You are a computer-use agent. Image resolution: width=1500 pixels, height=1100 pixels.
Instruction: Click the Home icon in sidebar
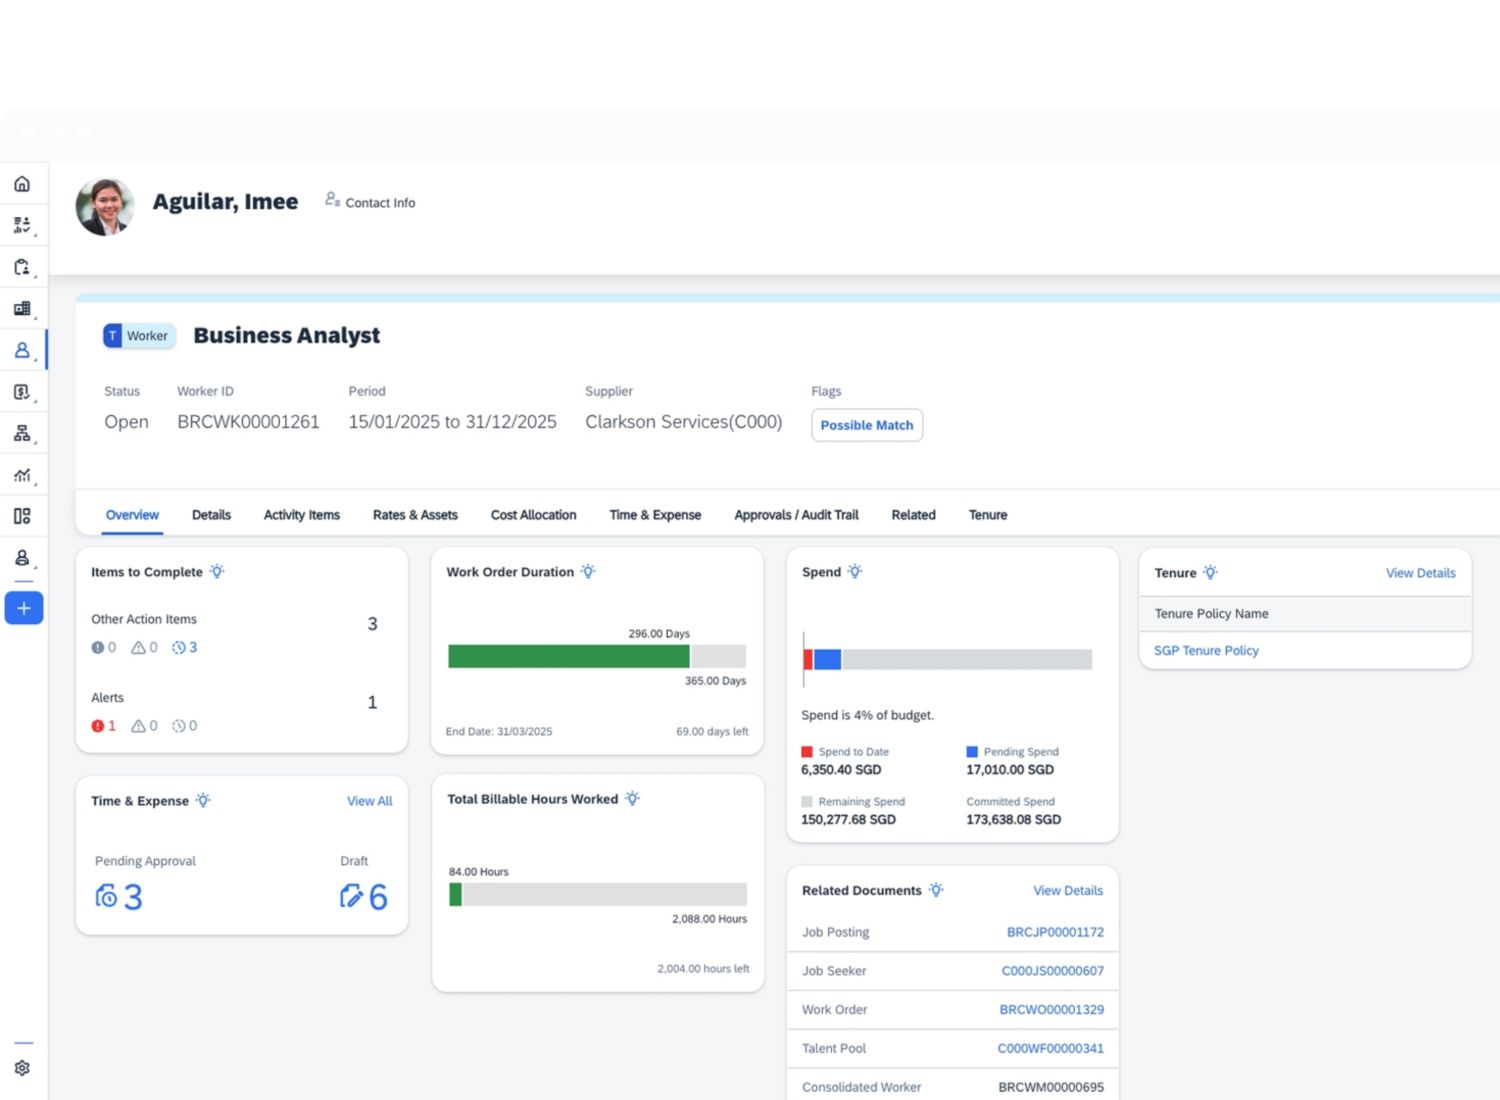22,184
